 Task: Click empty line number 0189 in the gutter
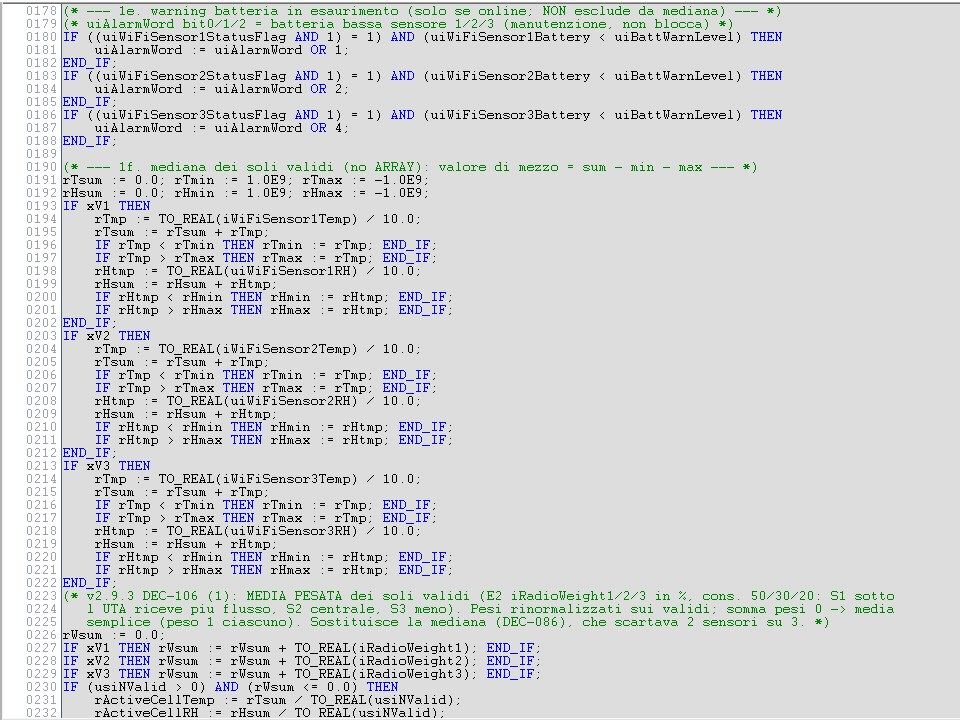[42, 154]
